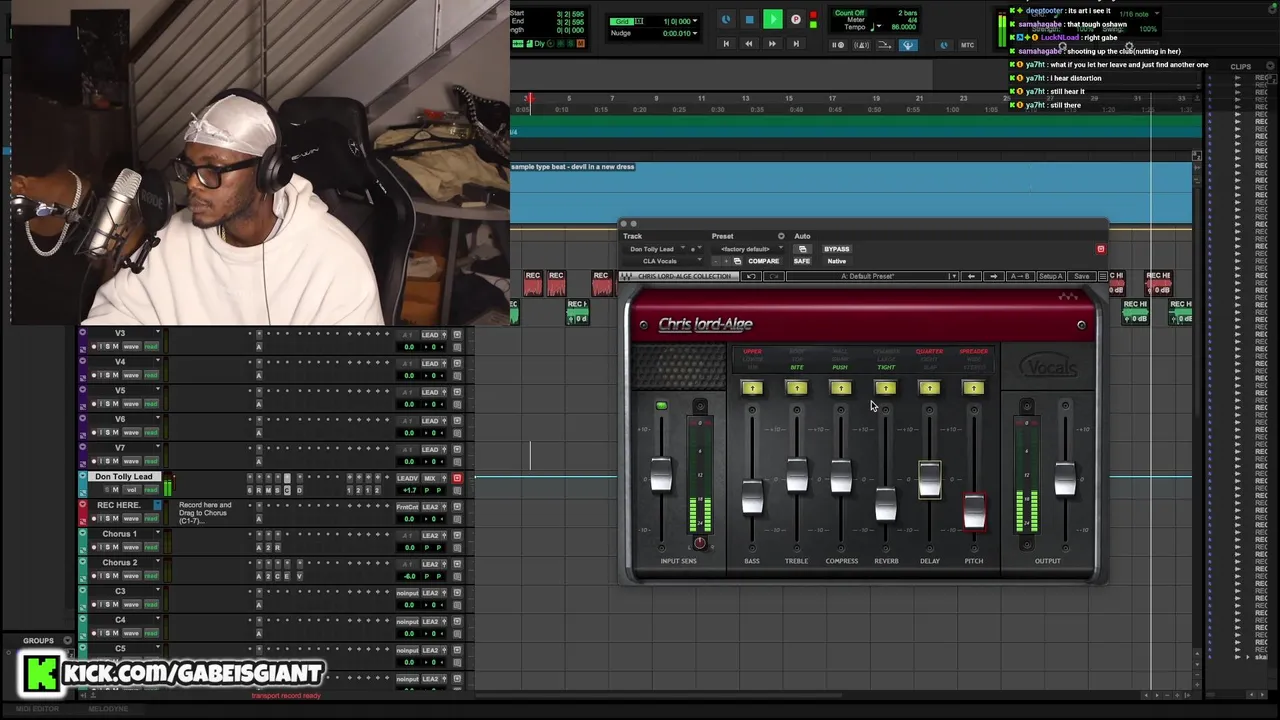Click the Delay fader handle
Viewport: 1280px width, 720px height.
[930, 479]
